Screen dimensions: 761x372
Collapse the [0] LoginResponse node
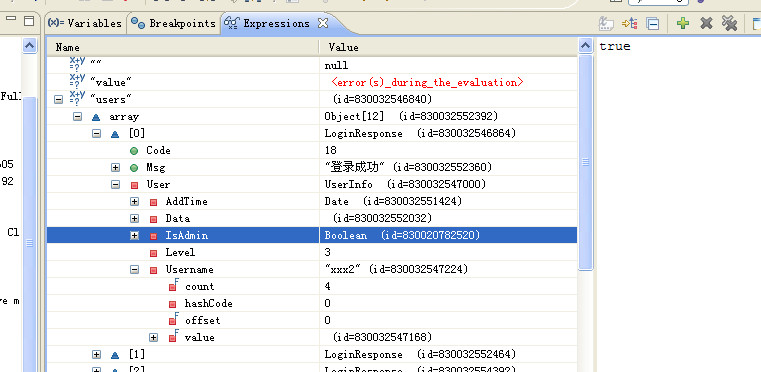(96, 134)
